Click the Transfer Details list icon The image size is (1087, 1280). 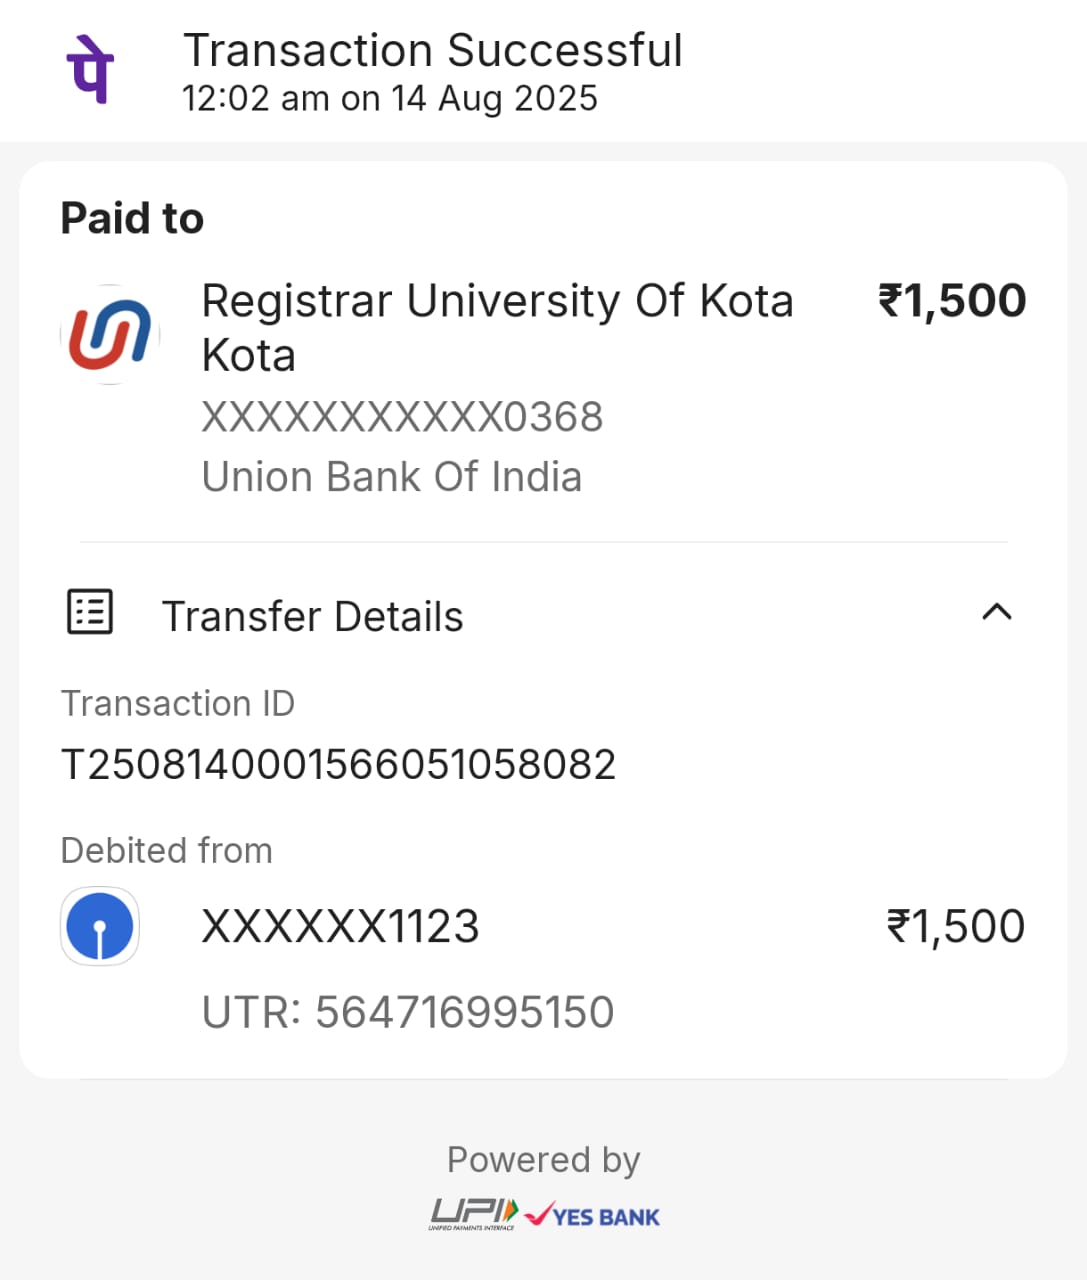coord(90,612)
